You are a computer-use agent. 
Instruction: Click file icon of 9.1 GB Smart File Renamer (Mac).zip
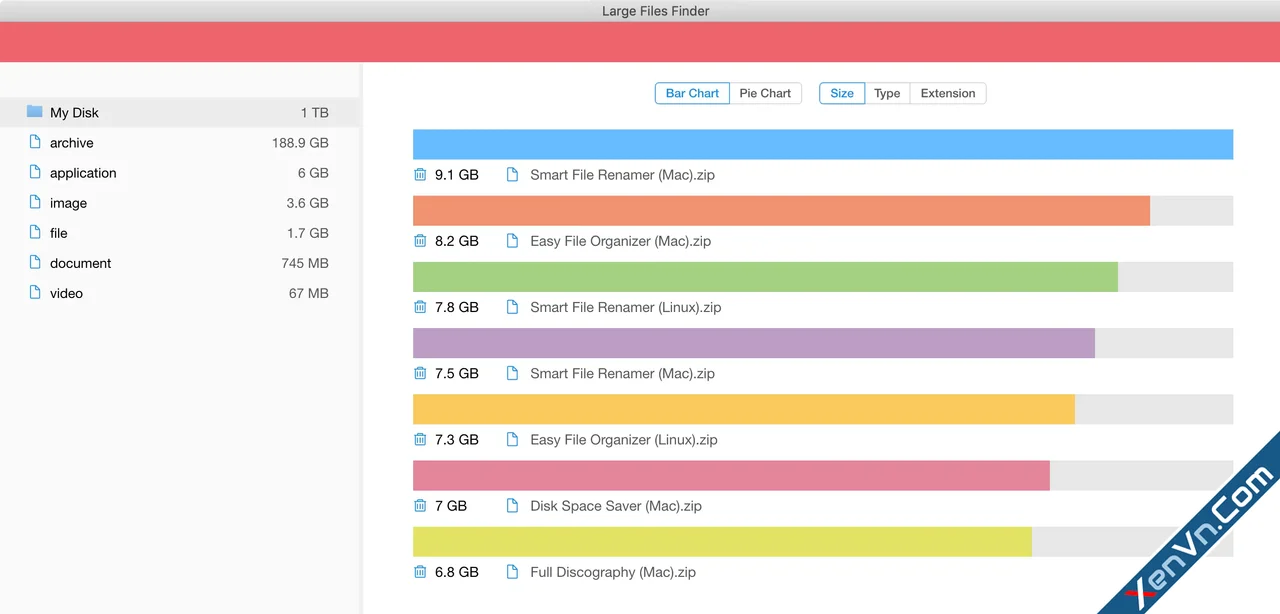(513, 175)
